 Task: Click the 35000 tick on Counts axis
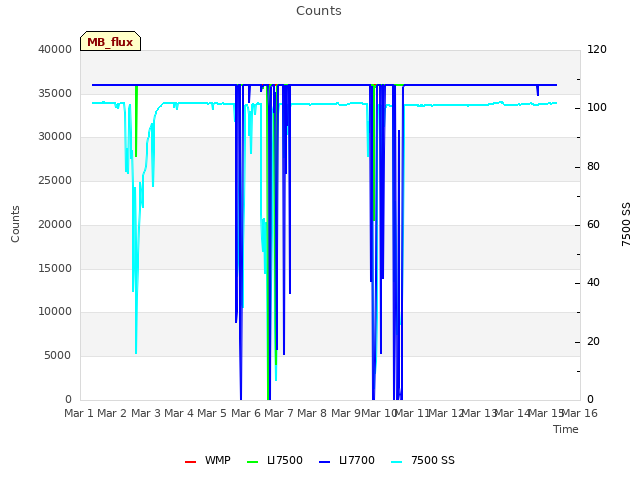point(55,93)
